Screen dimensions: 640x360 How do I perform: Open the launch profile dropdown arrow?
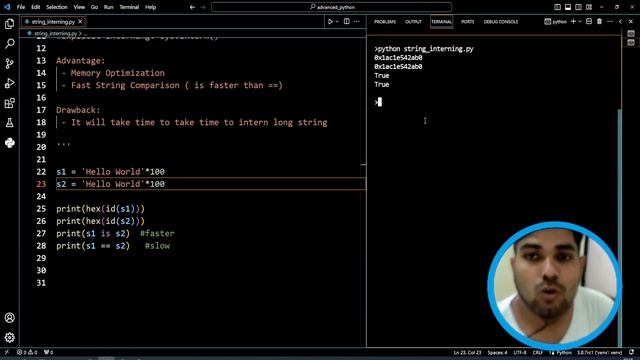click(580, 22)
